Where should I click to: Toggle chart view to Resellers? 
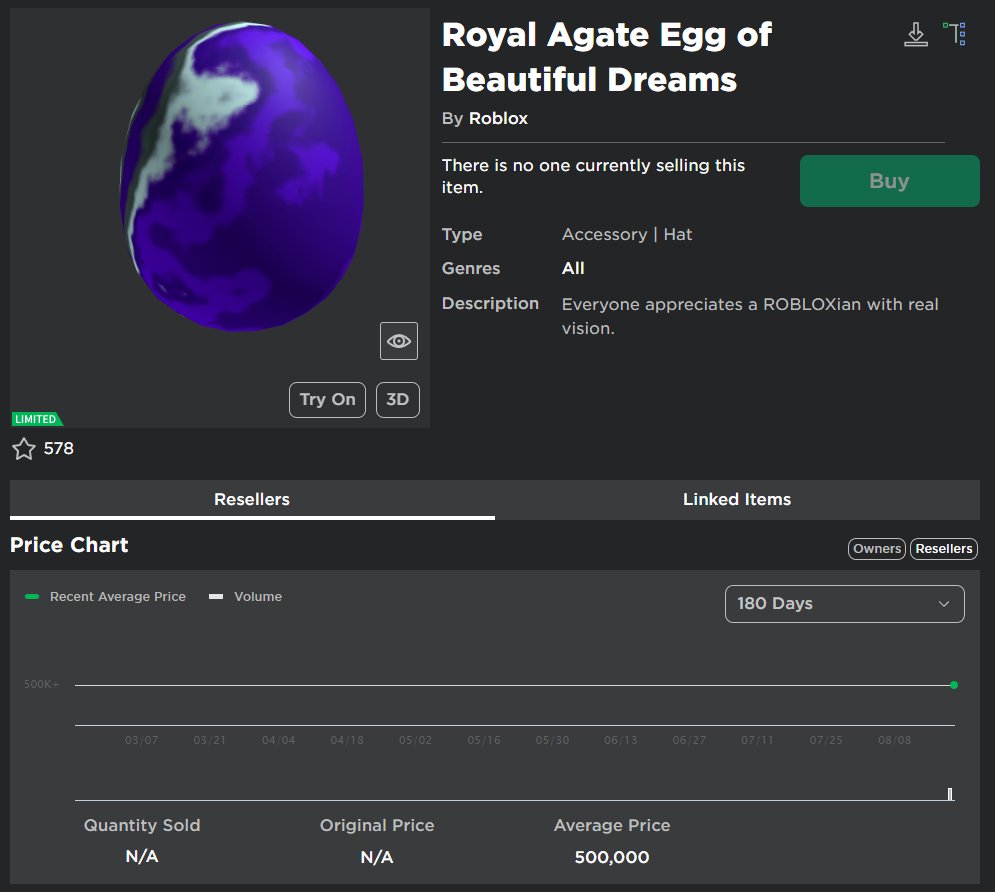(943, 548)
